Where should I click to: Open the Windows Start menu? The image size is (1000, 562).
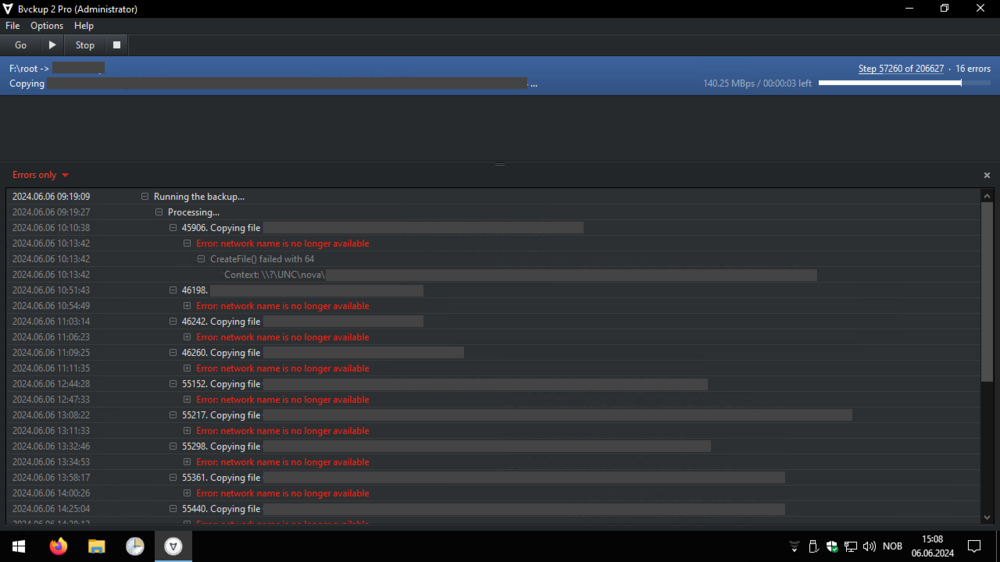18,546
